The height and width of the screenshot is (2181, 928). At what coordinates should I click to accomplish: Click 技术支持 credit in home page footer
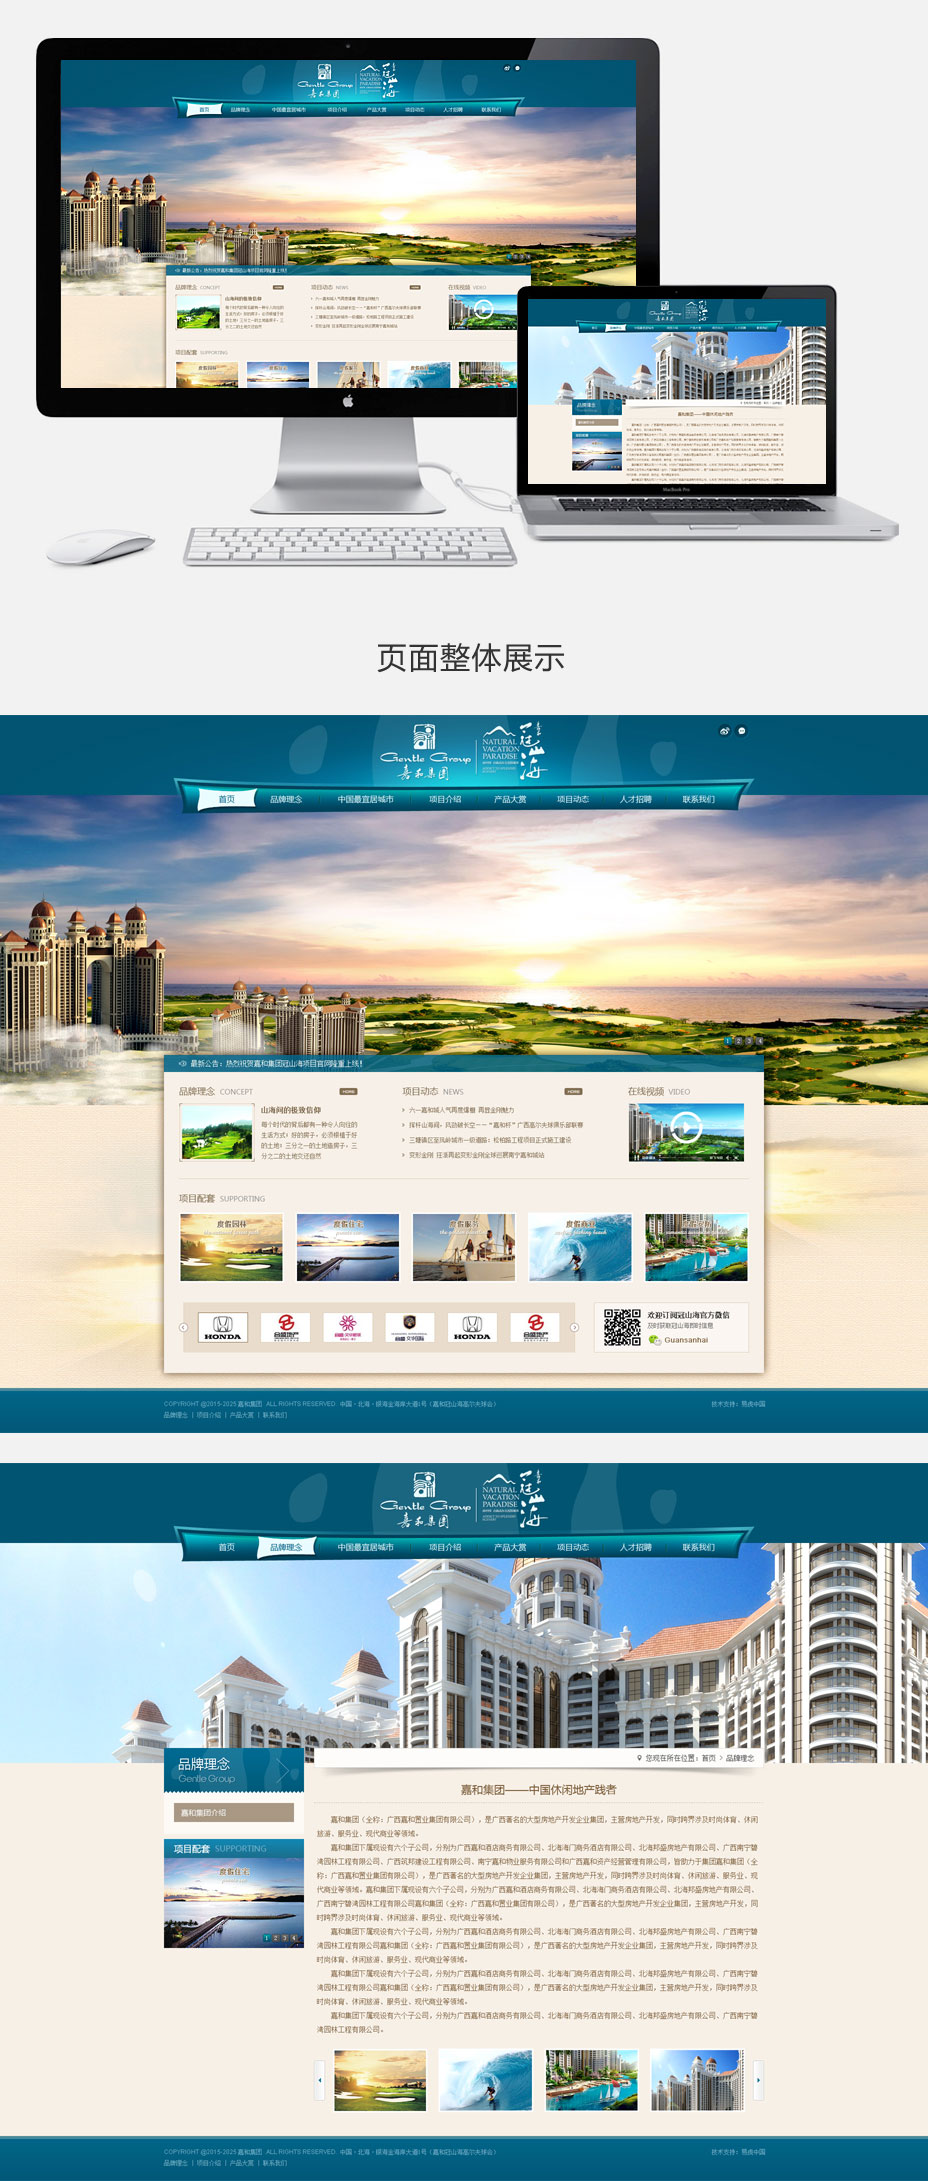coord(738,1404)
